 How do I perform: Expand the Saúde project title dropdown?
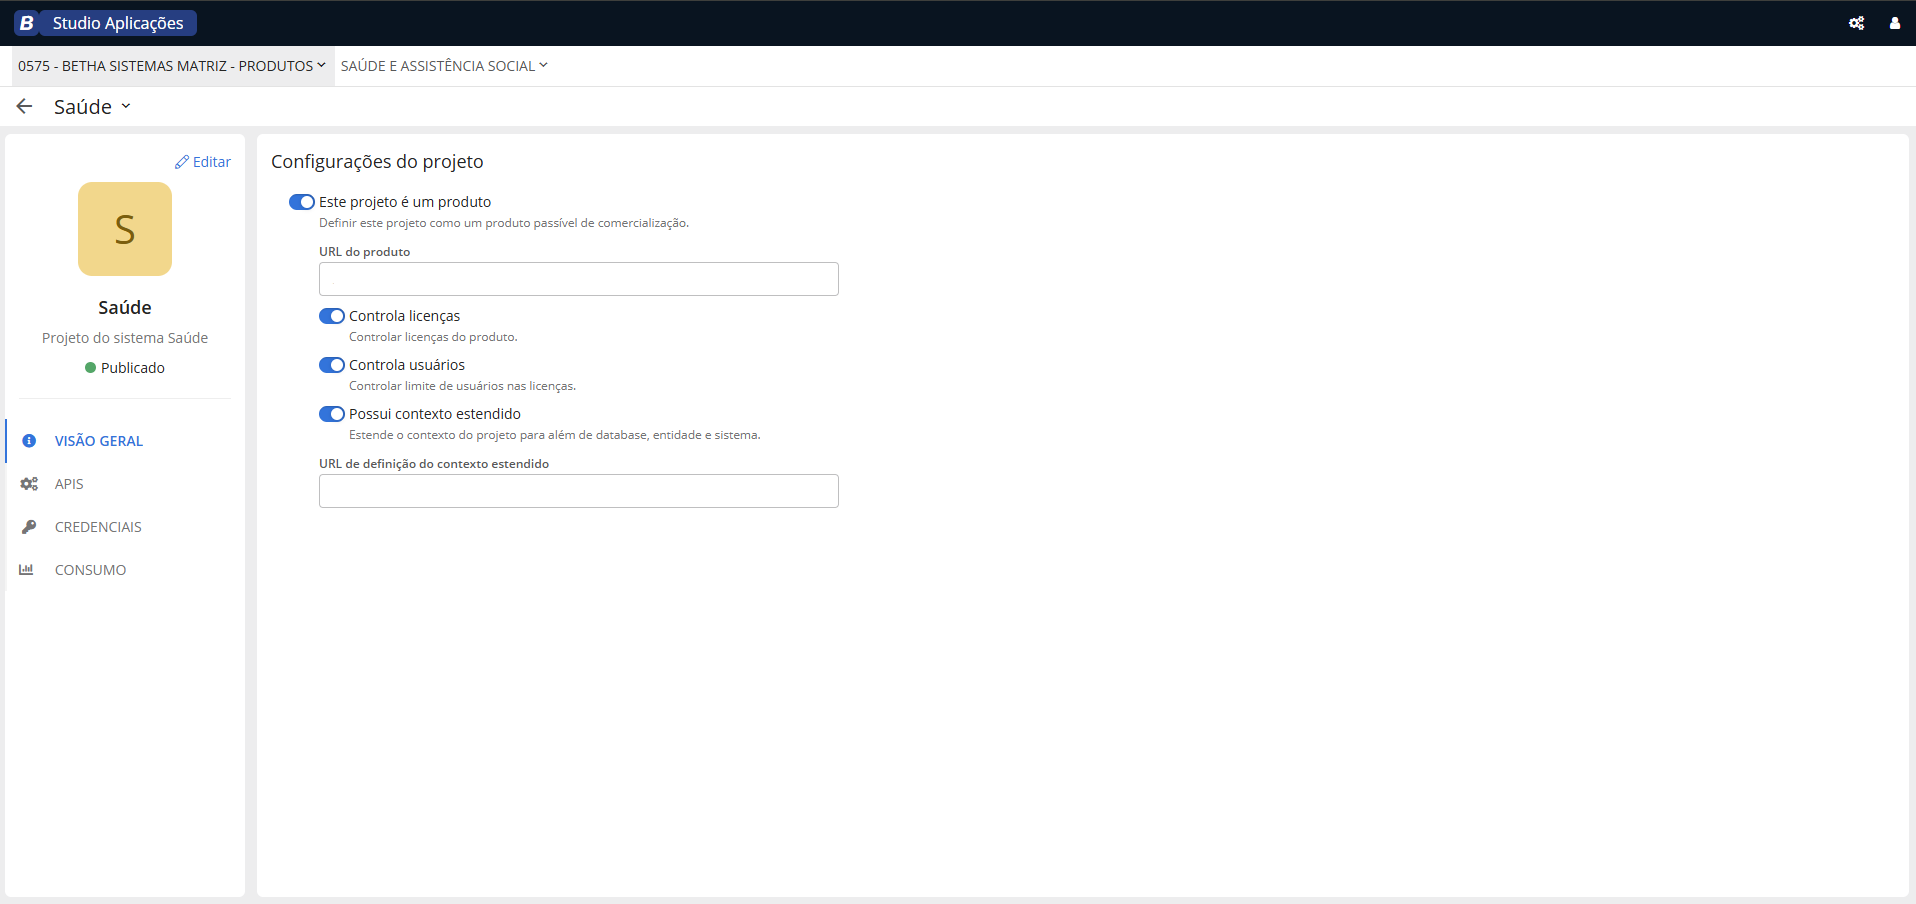(92, 107)
